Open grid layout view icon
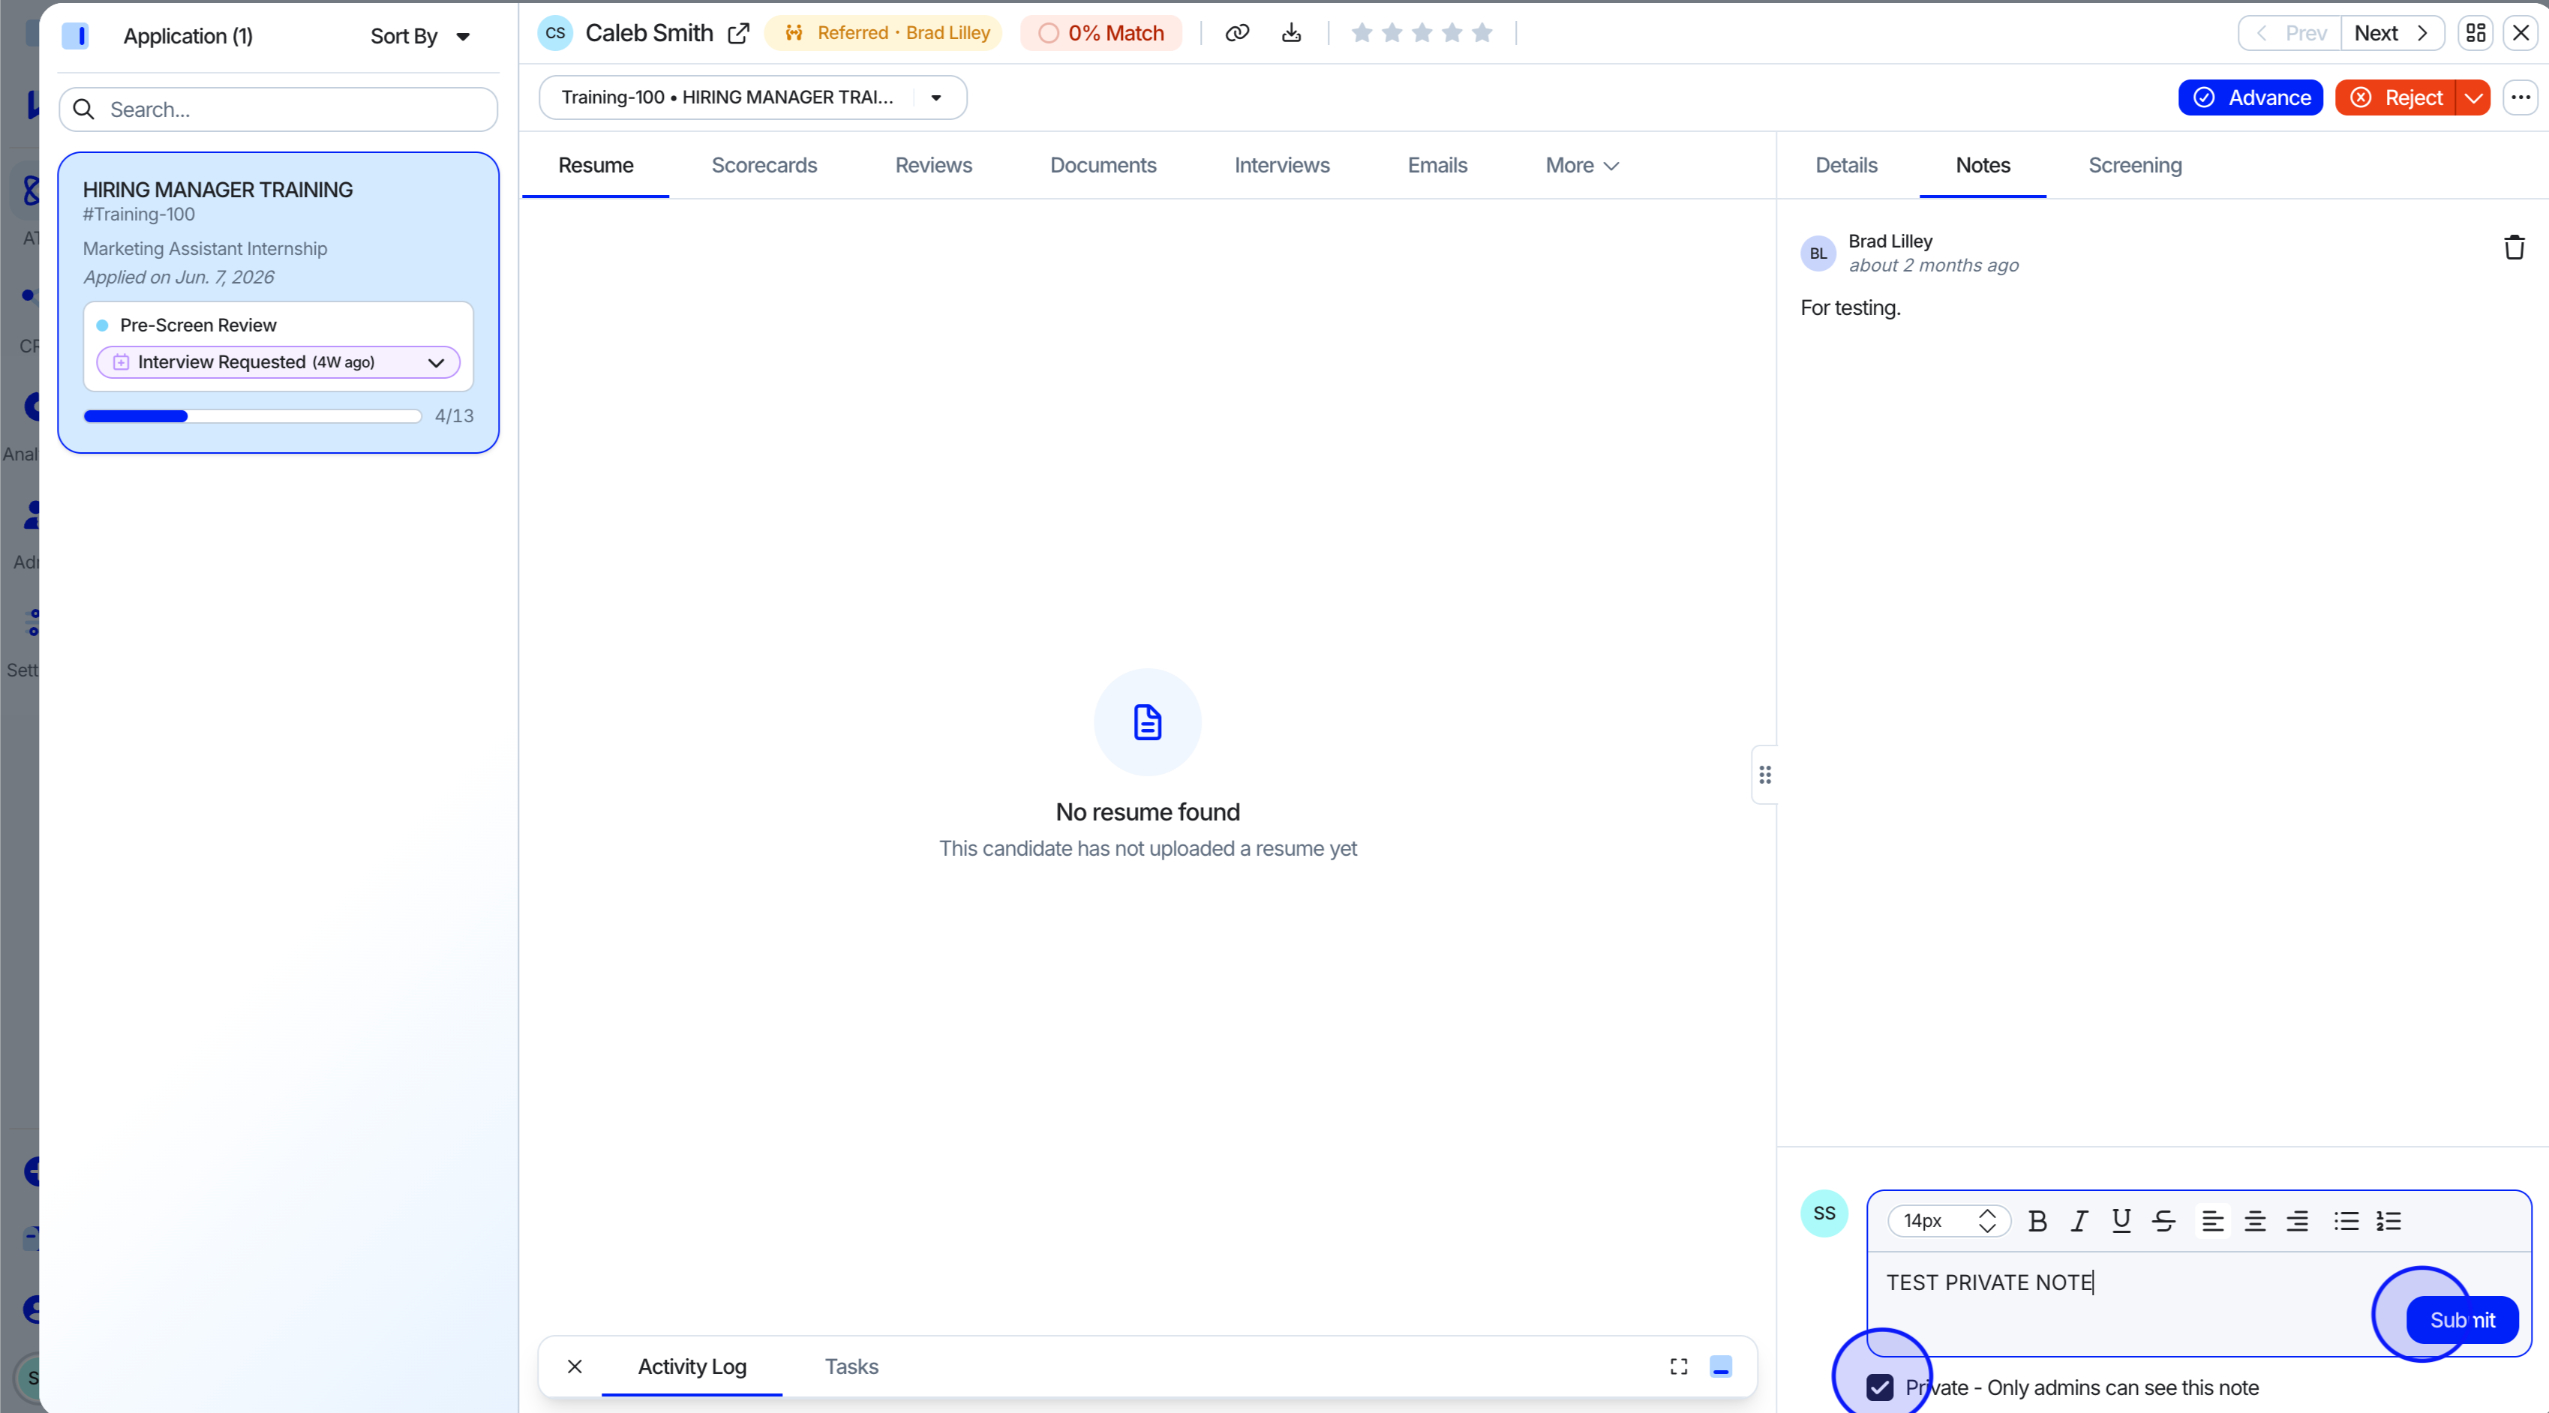This screenshot has width=2549, height=1413. click(2475, 33)
